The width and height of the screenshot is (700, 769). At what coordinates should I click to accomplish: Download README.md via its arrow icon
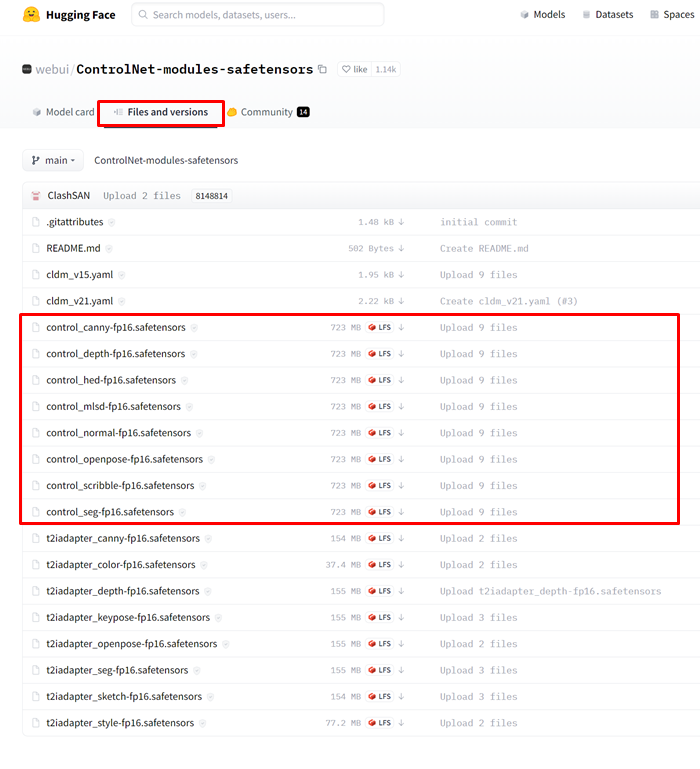pyautogui.click(x=401, y=249)
